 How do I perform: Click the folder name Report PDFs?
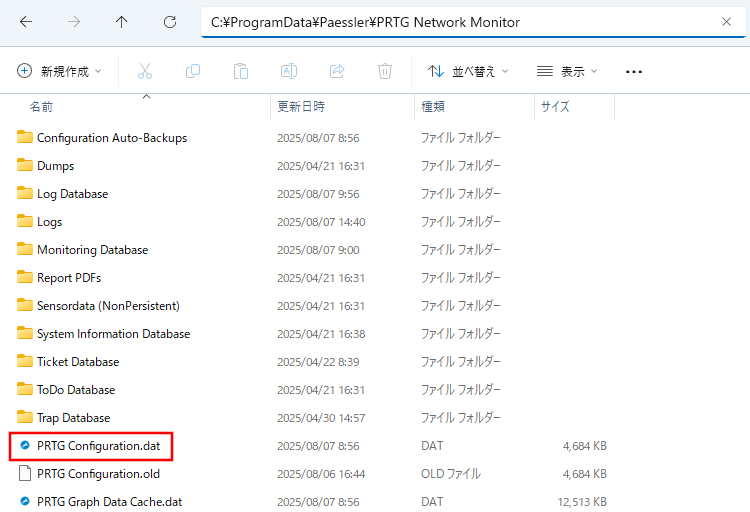click(x=69, y=278)
